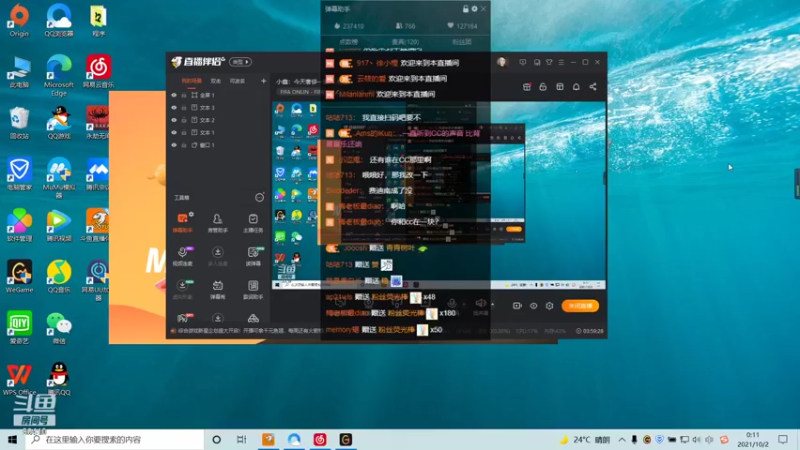800x450 pixels.
Task: Click the bell notification icon in the stream toolbar
Action: point(576,87)
